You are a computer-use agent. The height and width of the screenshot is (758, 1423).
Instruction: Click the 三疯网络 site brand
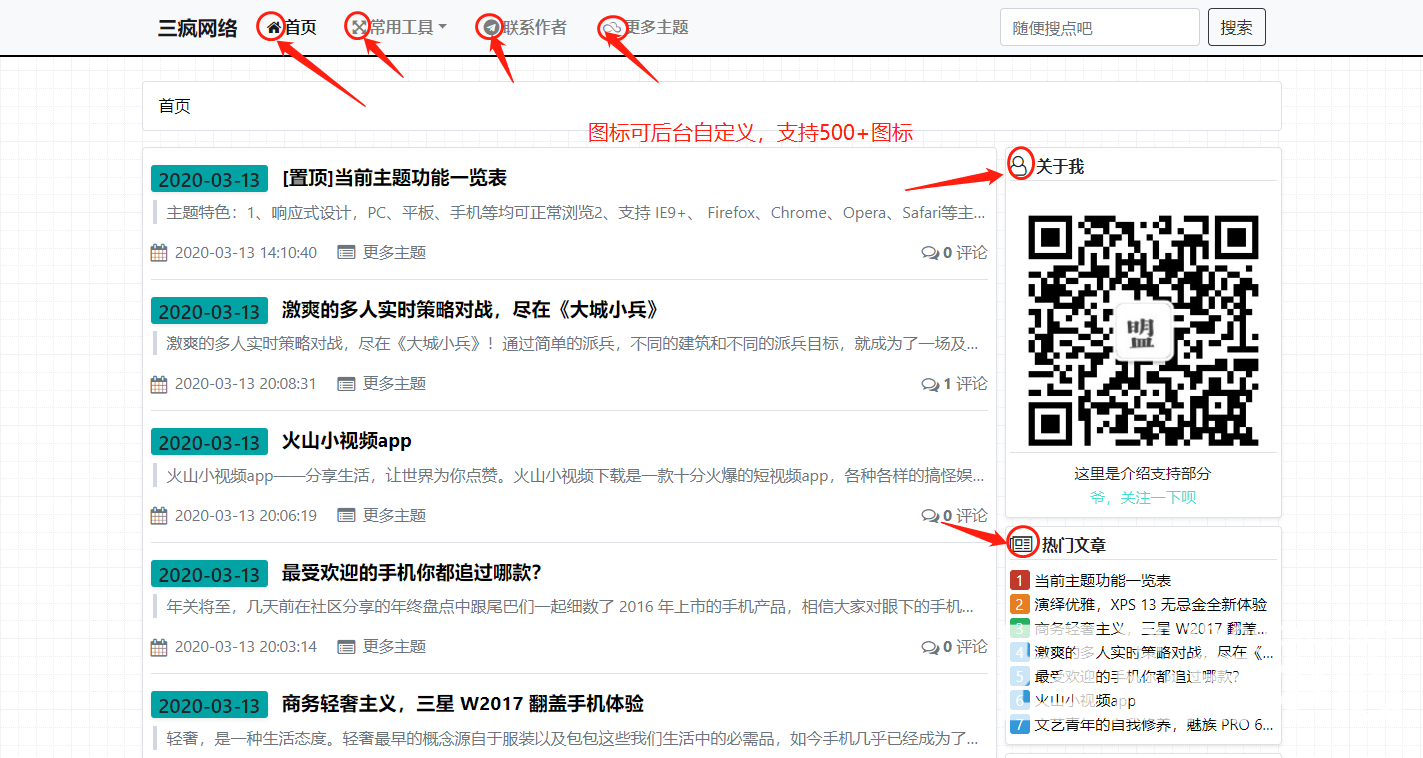coord(198,28)
